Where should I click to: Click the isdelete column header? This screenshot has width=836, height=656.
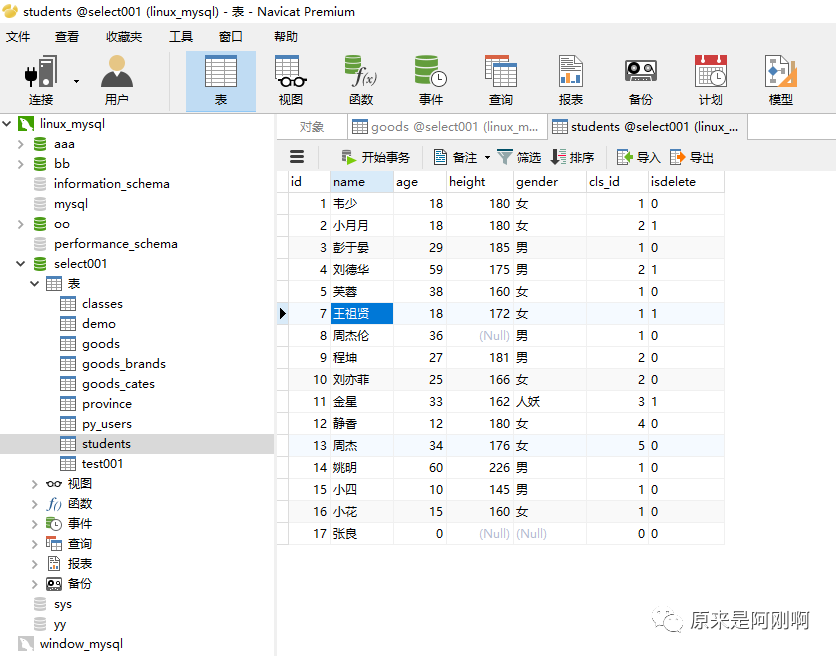click(686, 182)
